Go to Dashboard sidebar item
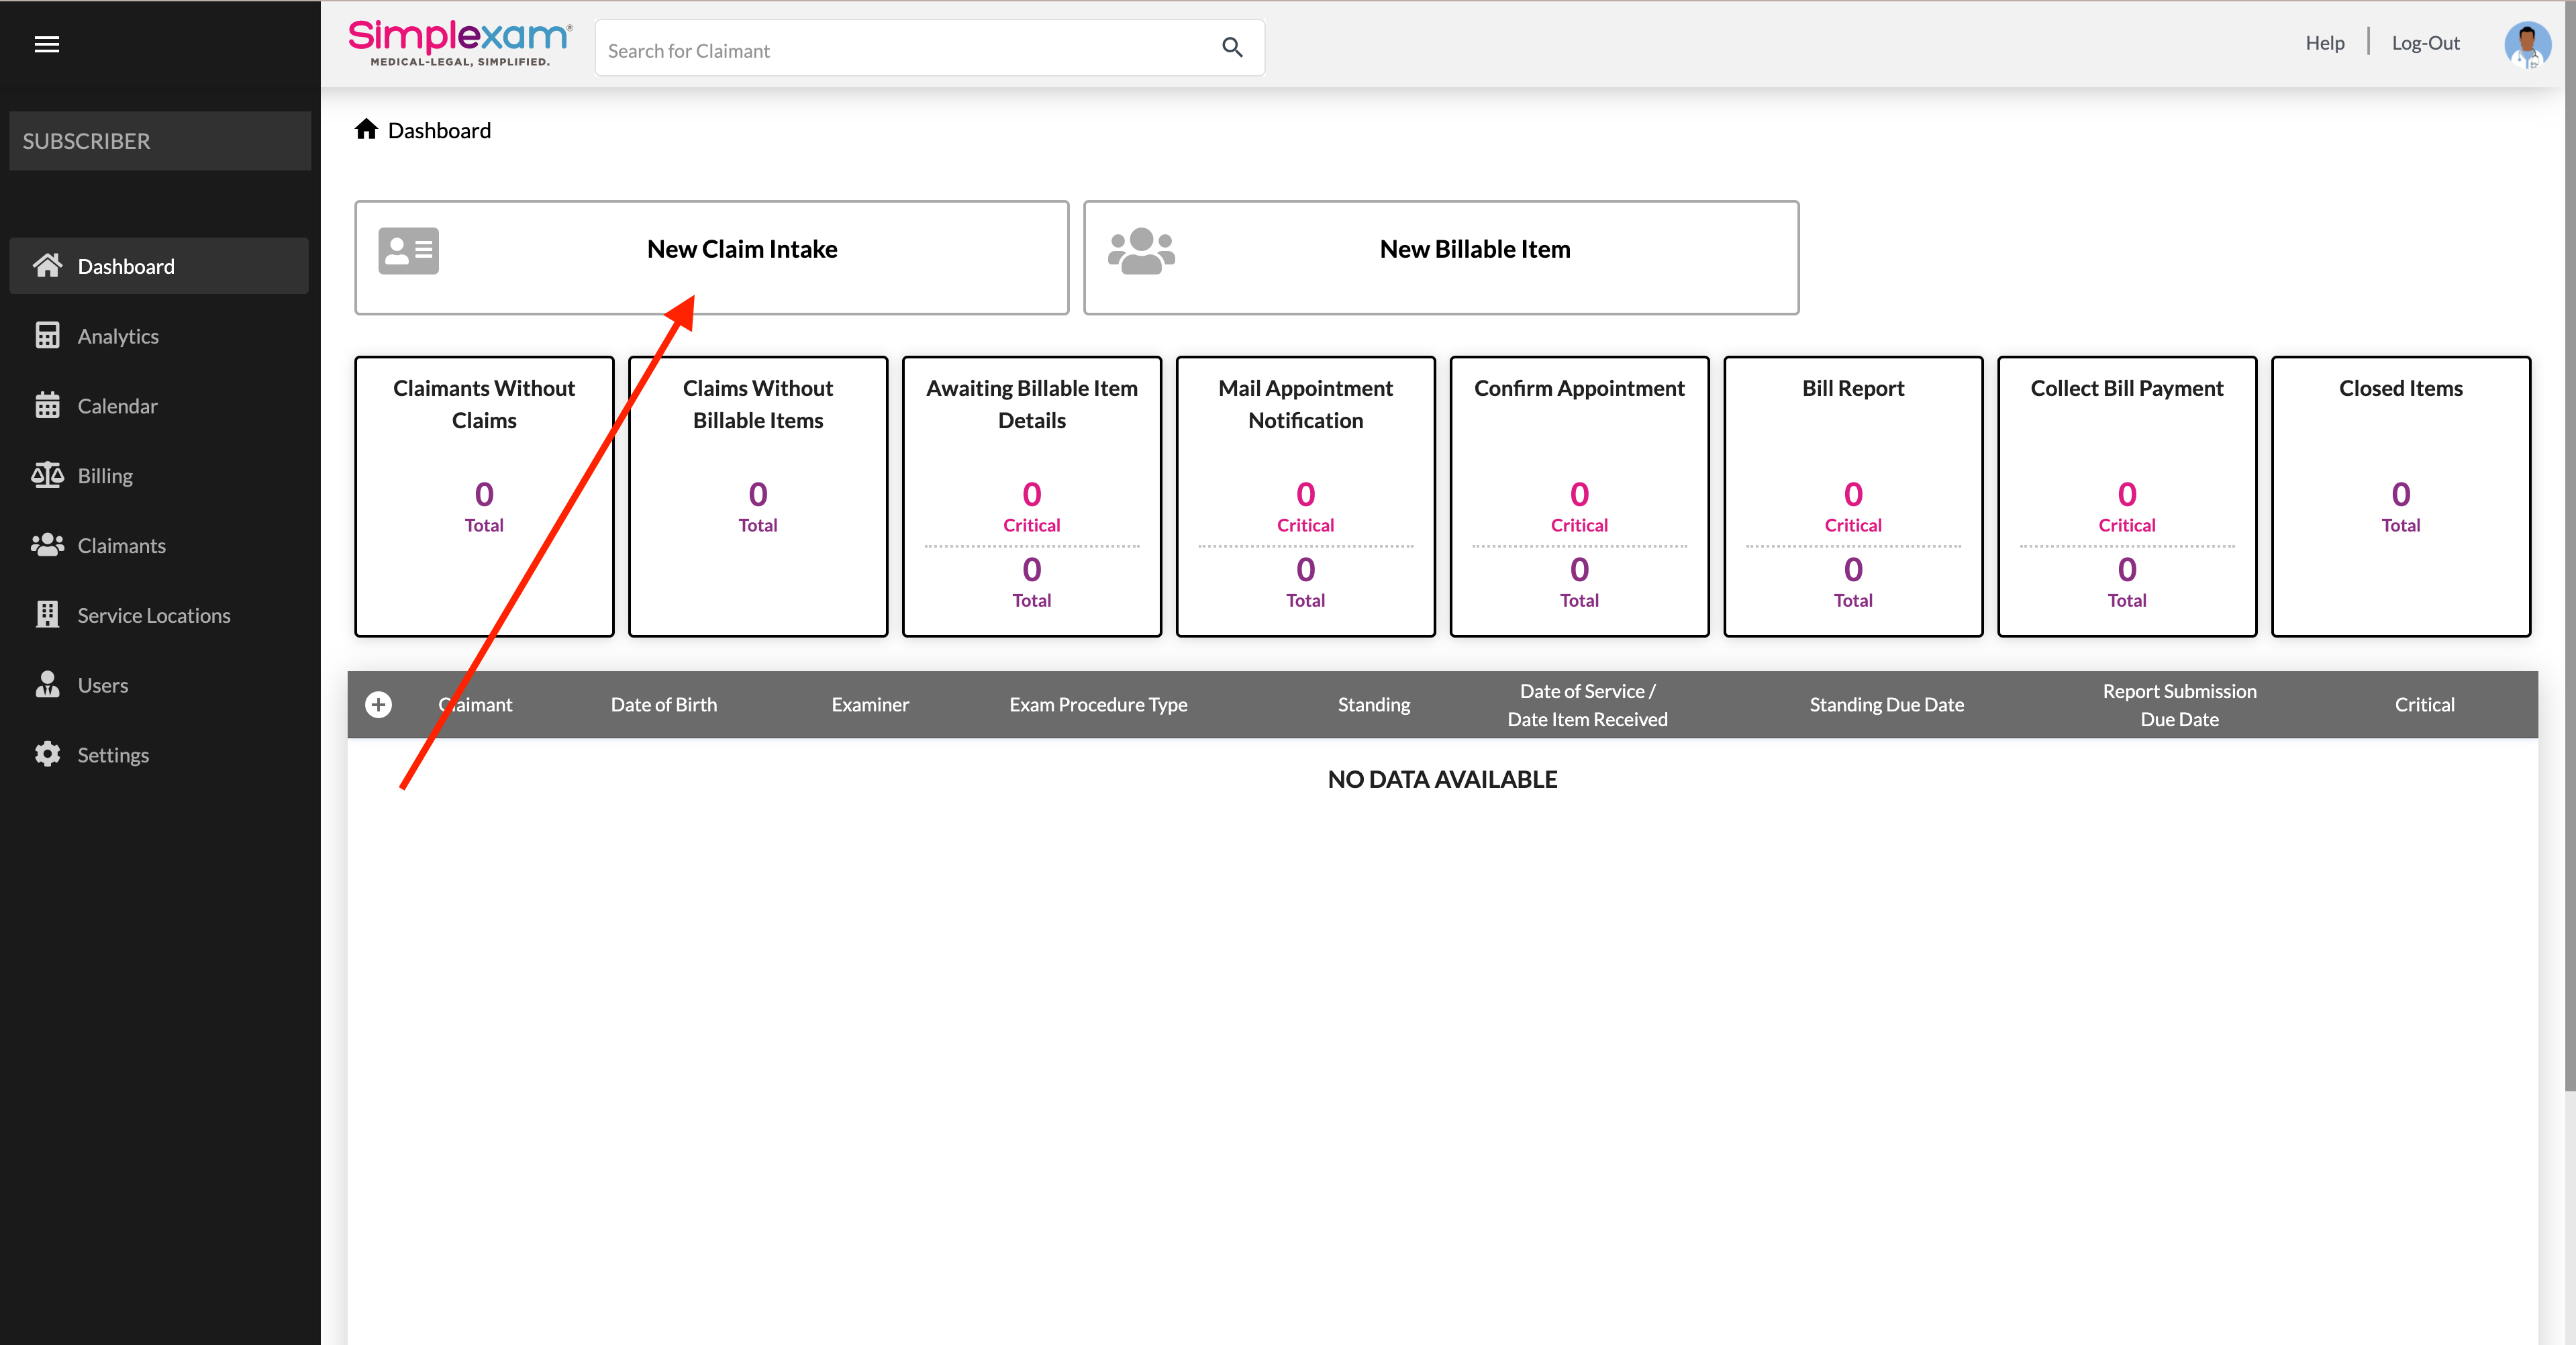Image resolution: width=2576 pixels, height=1345 pixels. [125, 266]
